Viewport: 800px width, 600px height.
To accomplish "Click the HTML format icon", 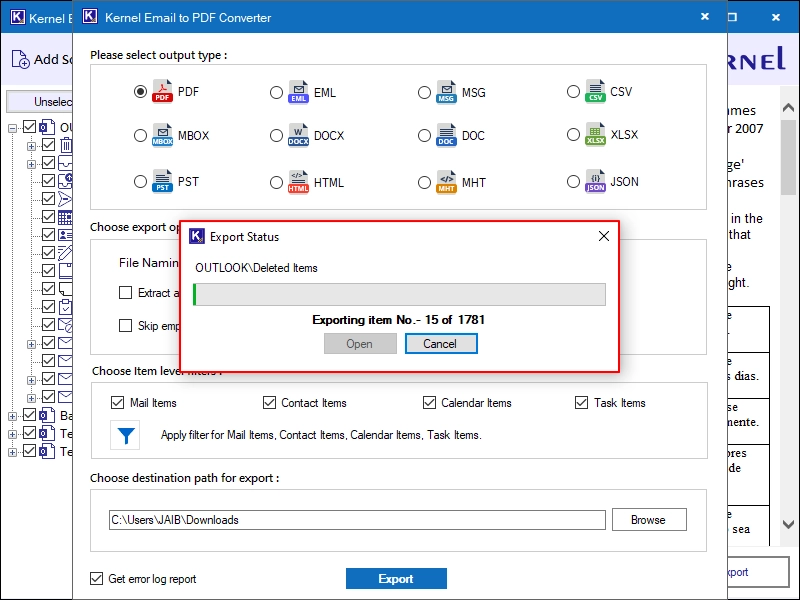I will tap(298, 182).
